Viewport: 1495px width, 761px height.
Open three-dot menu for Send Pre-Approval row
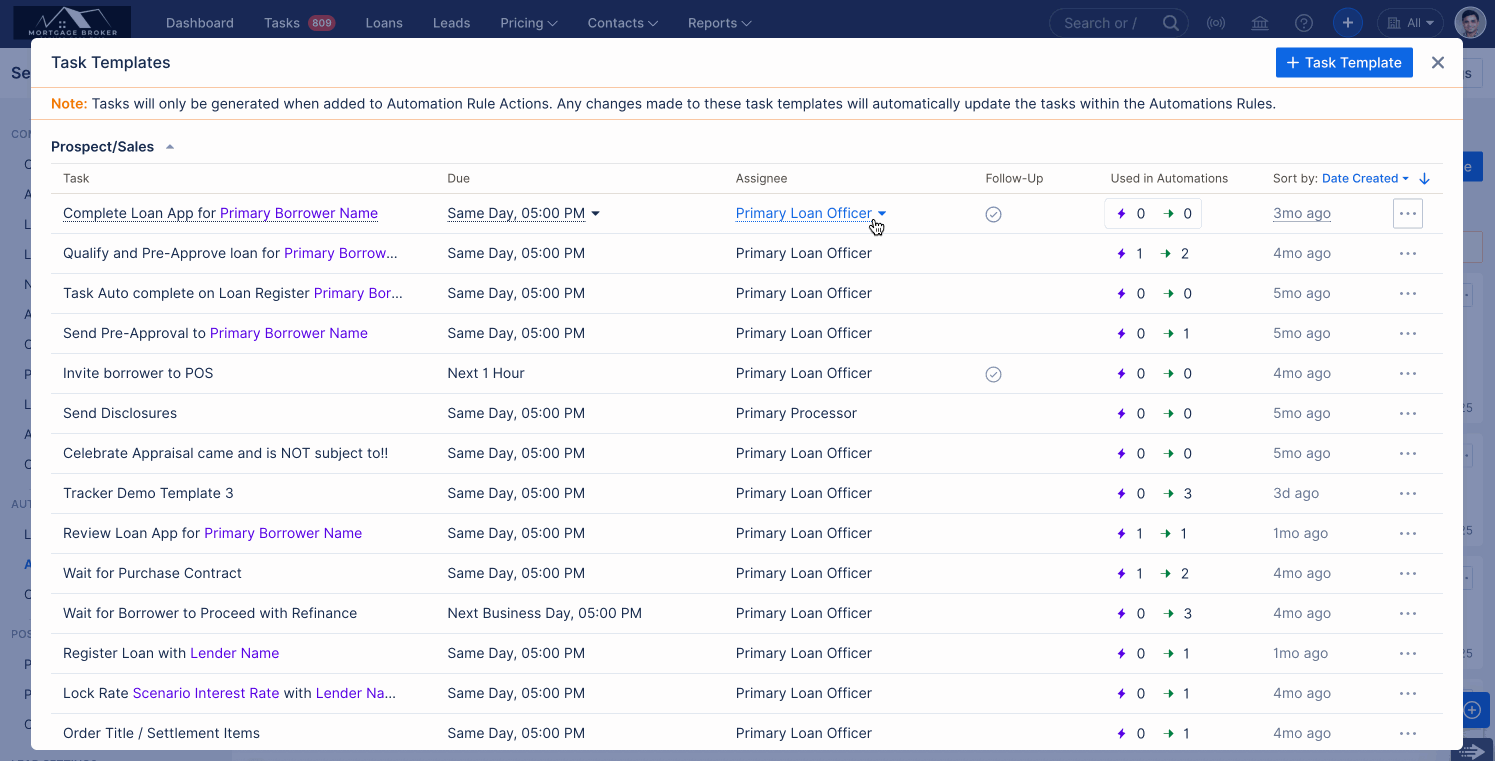(1408, 333)
